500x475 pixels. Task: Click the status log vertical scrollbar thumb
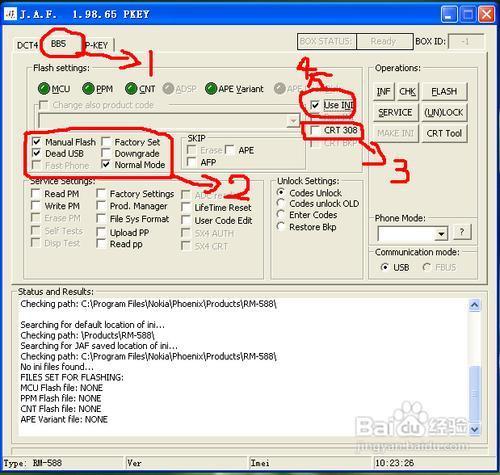[474, 393]
